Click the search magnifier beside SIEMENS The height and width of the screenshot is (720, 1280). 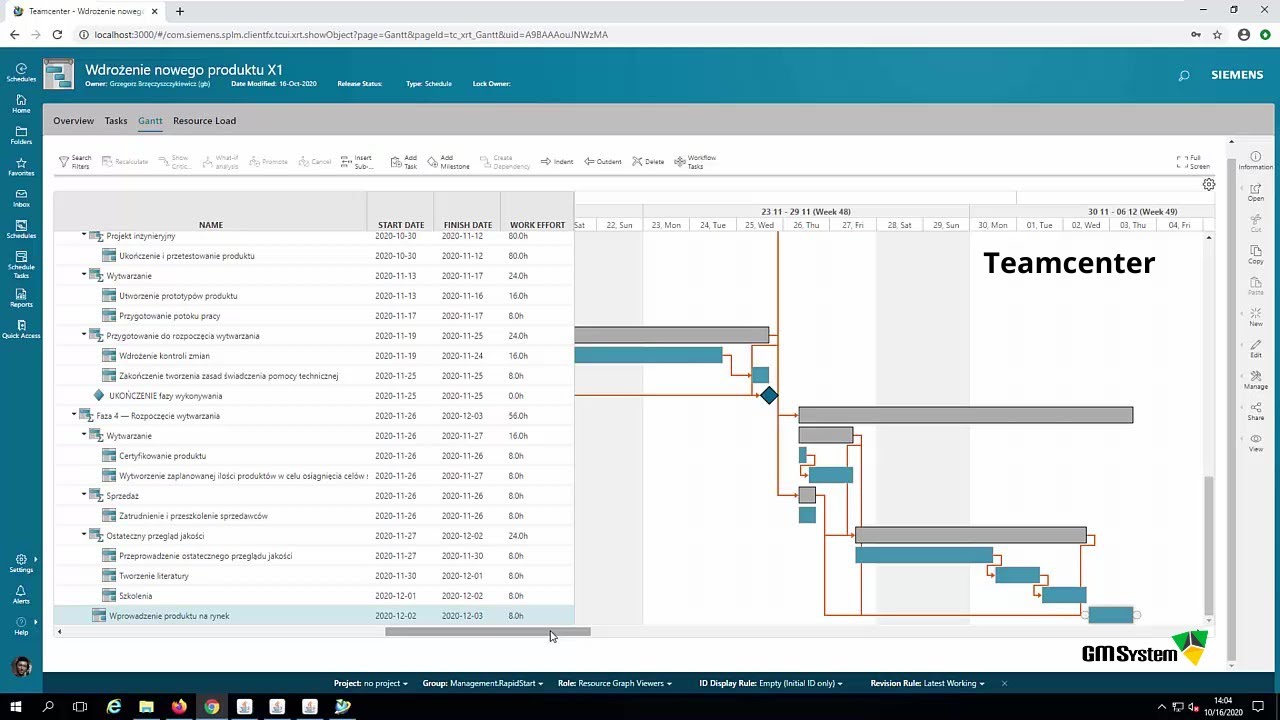(1184, 76)
